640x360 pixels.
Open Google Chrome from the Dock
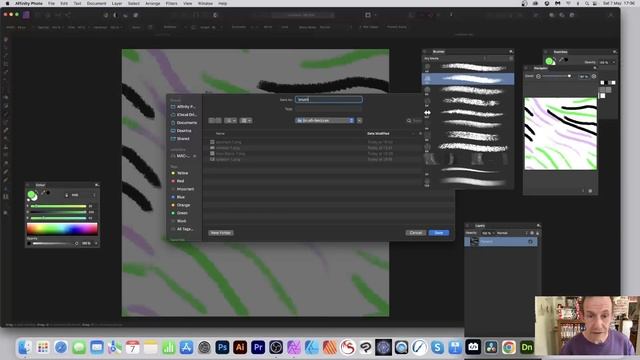[509, 347]
